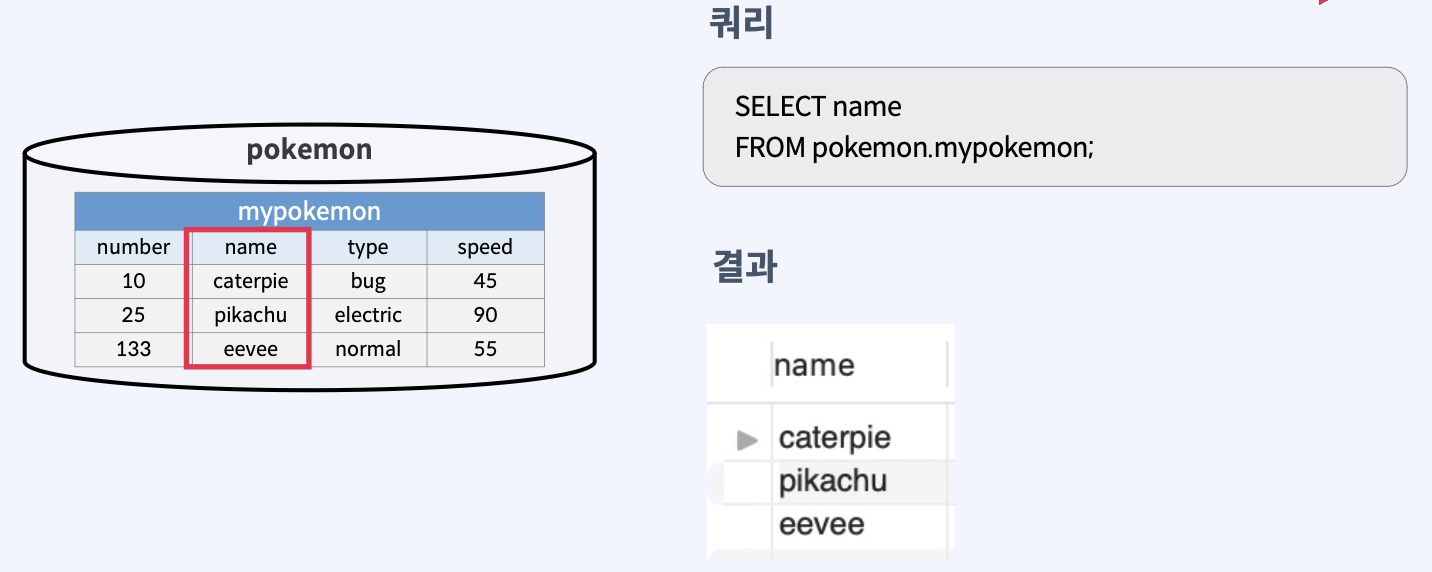Click the speed column header cell
The height and width of the screenshot is (572, 1432).
click(485, 247)
